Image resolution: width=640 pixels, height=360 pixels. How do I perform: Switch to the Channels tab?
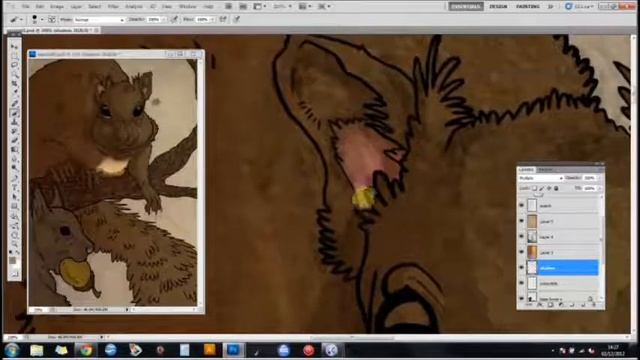coord(546,169)
